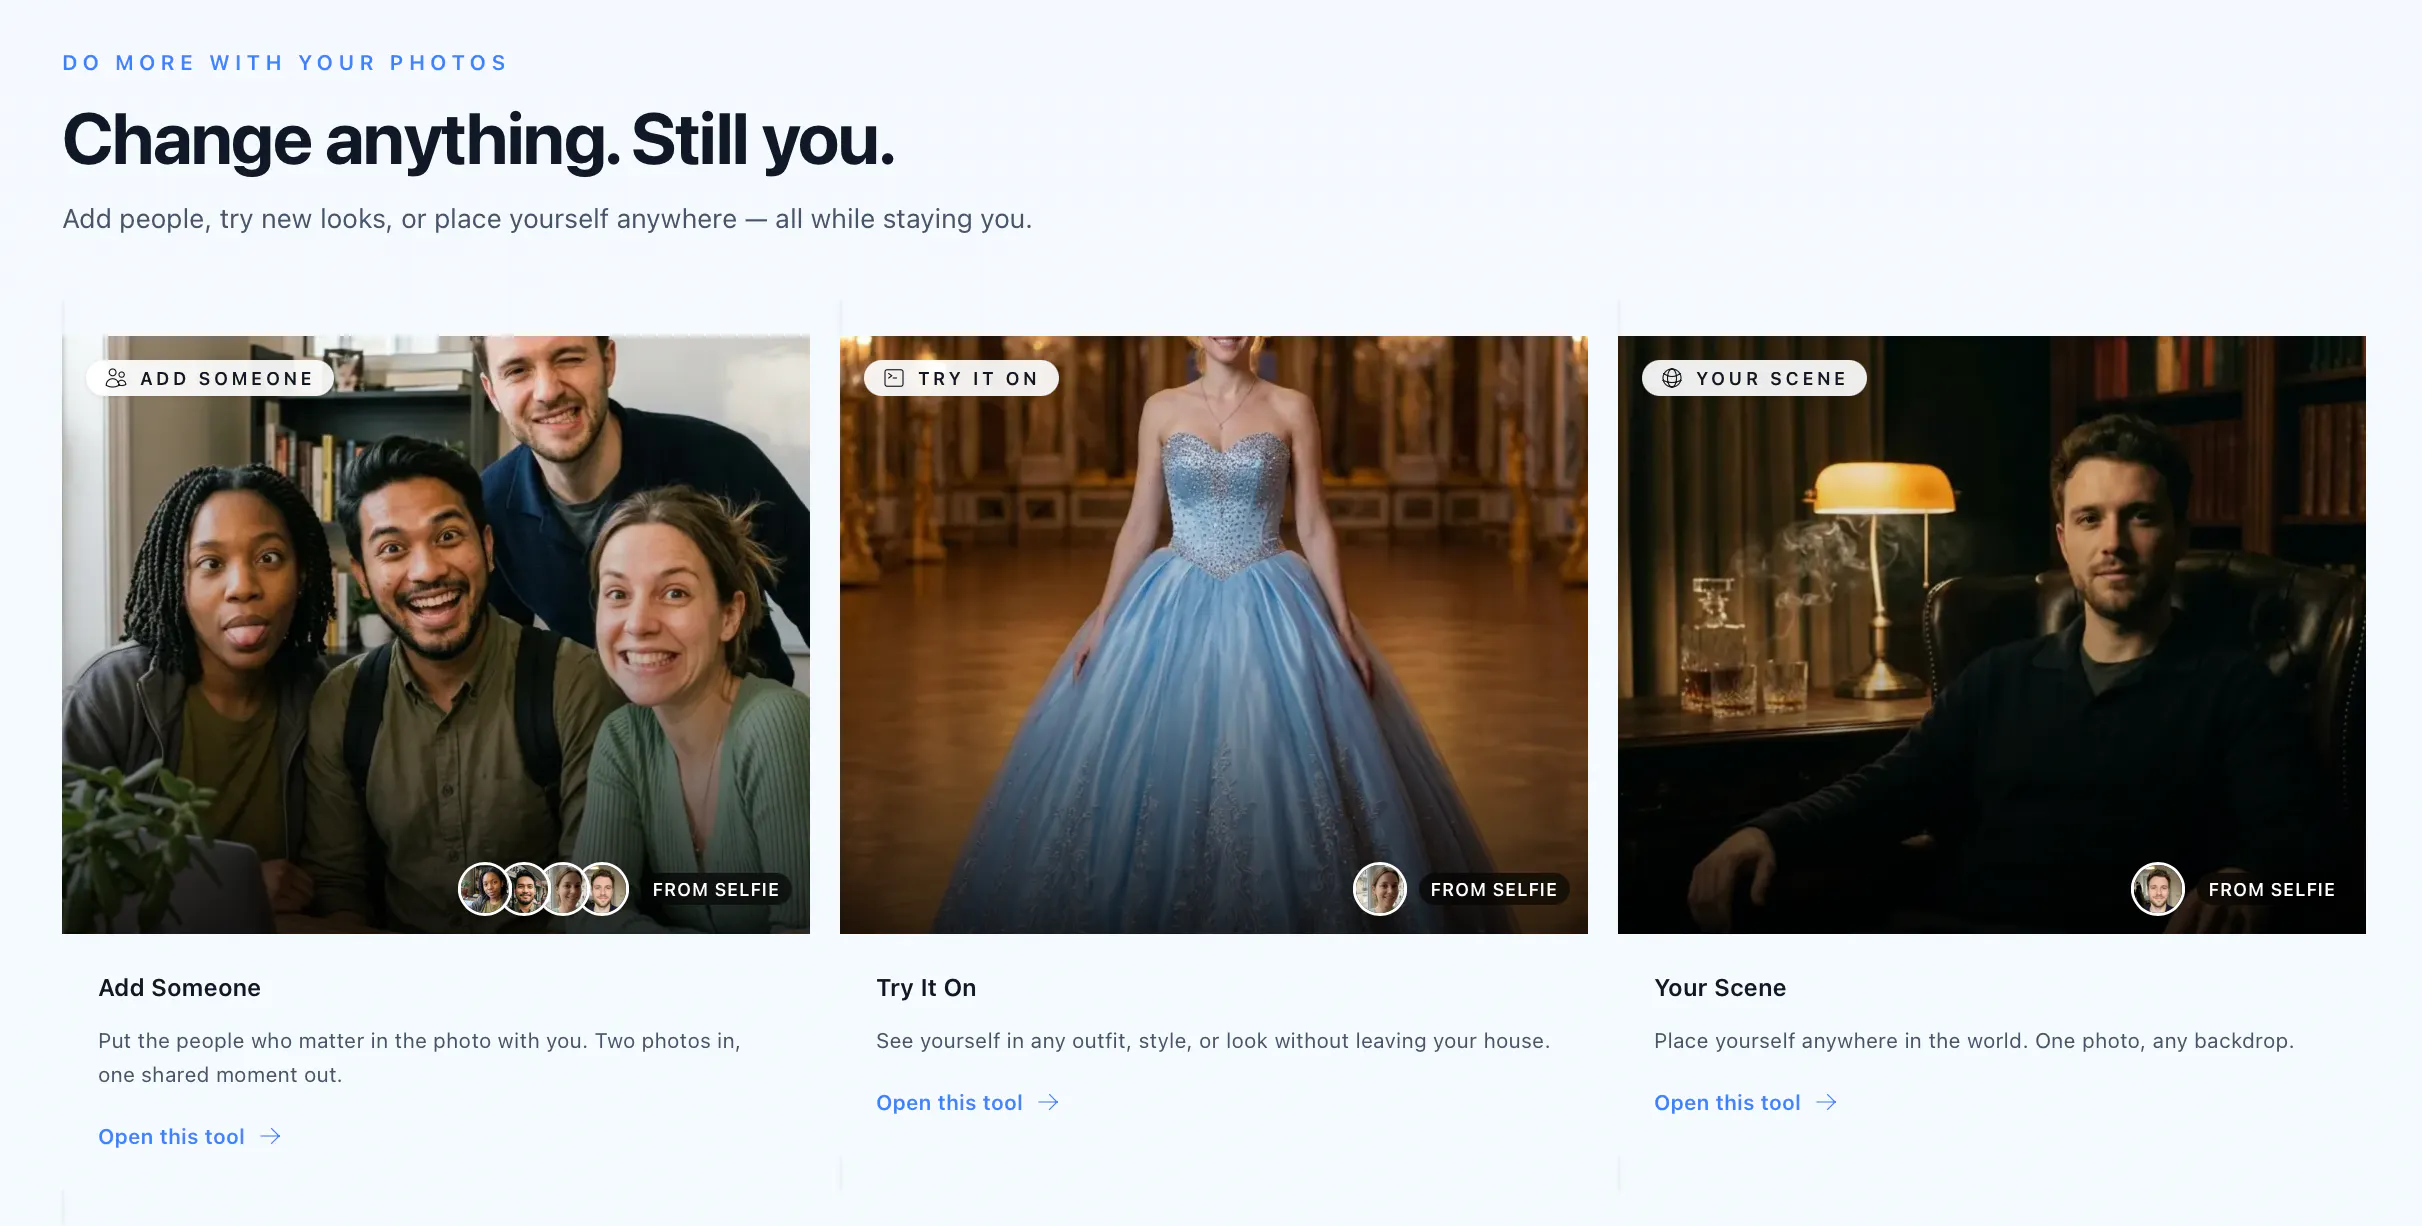Select the first selfie avatar on Add Someone card

484,889
